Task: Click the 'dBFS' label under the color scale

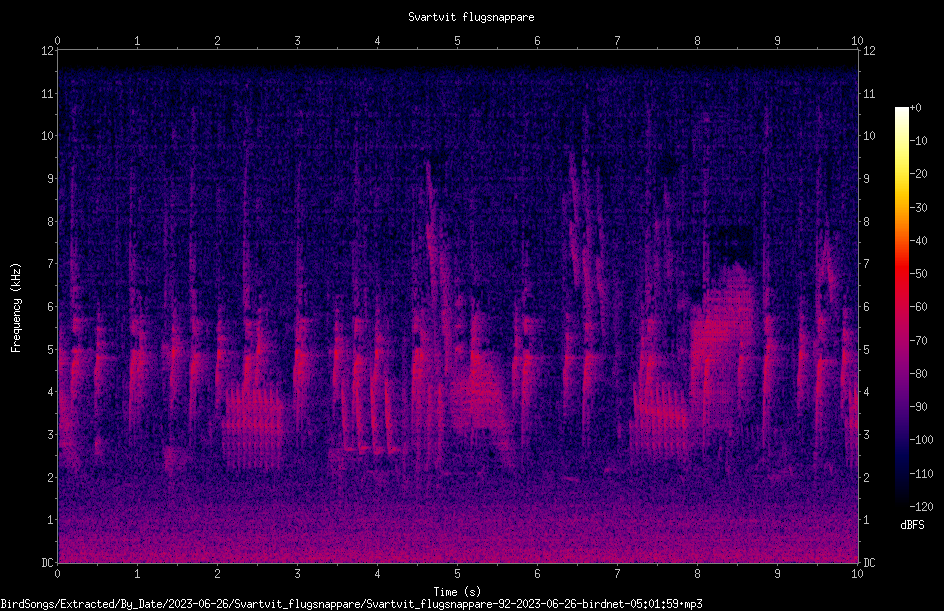Action: [912, 525]
